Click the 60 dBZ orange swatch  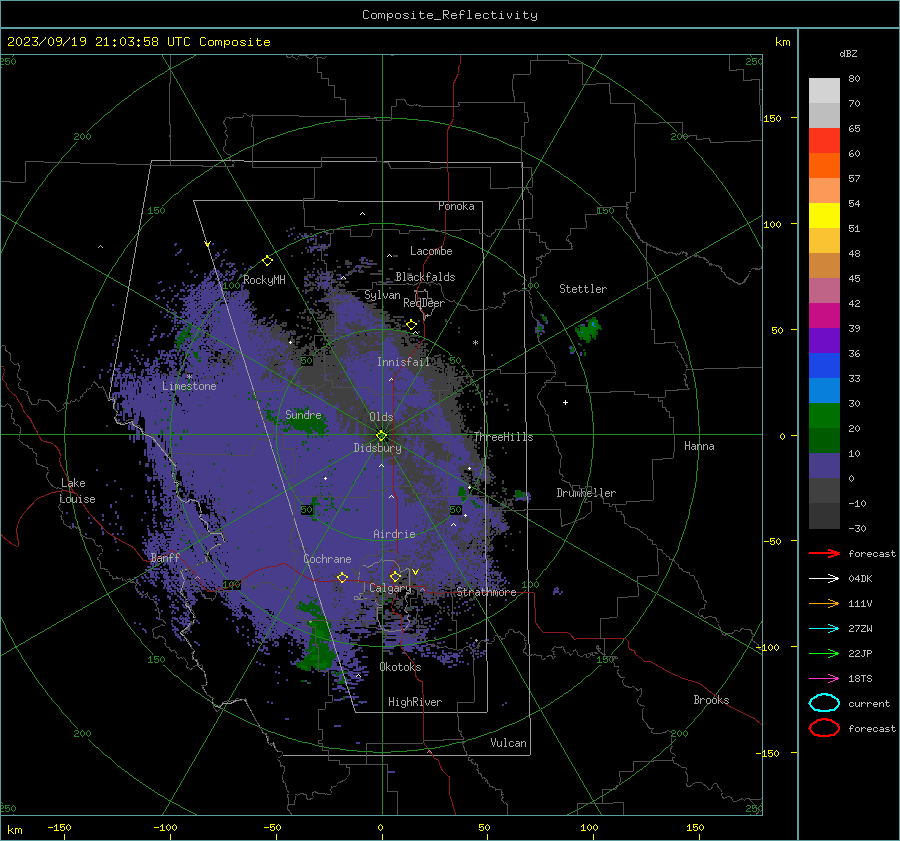click(x=824, y=165)
